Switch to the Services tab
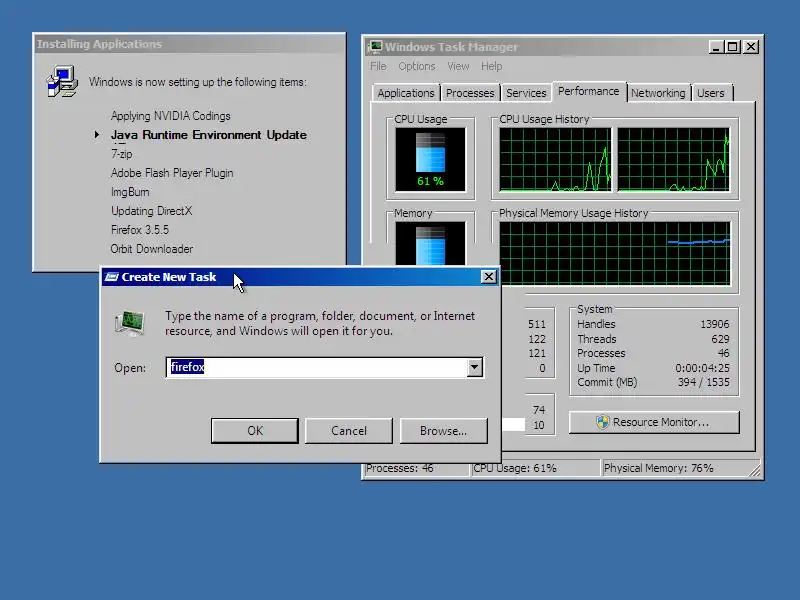 click(x=526, y=93)
